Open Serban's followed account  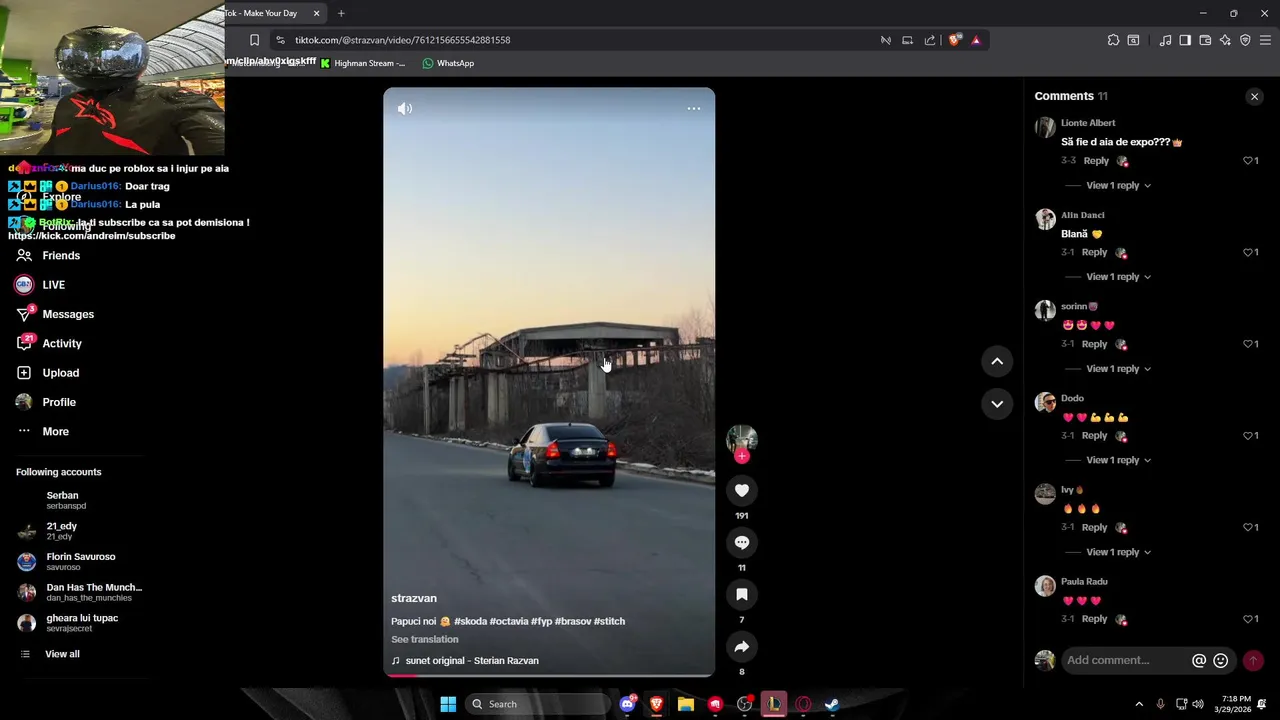coord(62,500)
